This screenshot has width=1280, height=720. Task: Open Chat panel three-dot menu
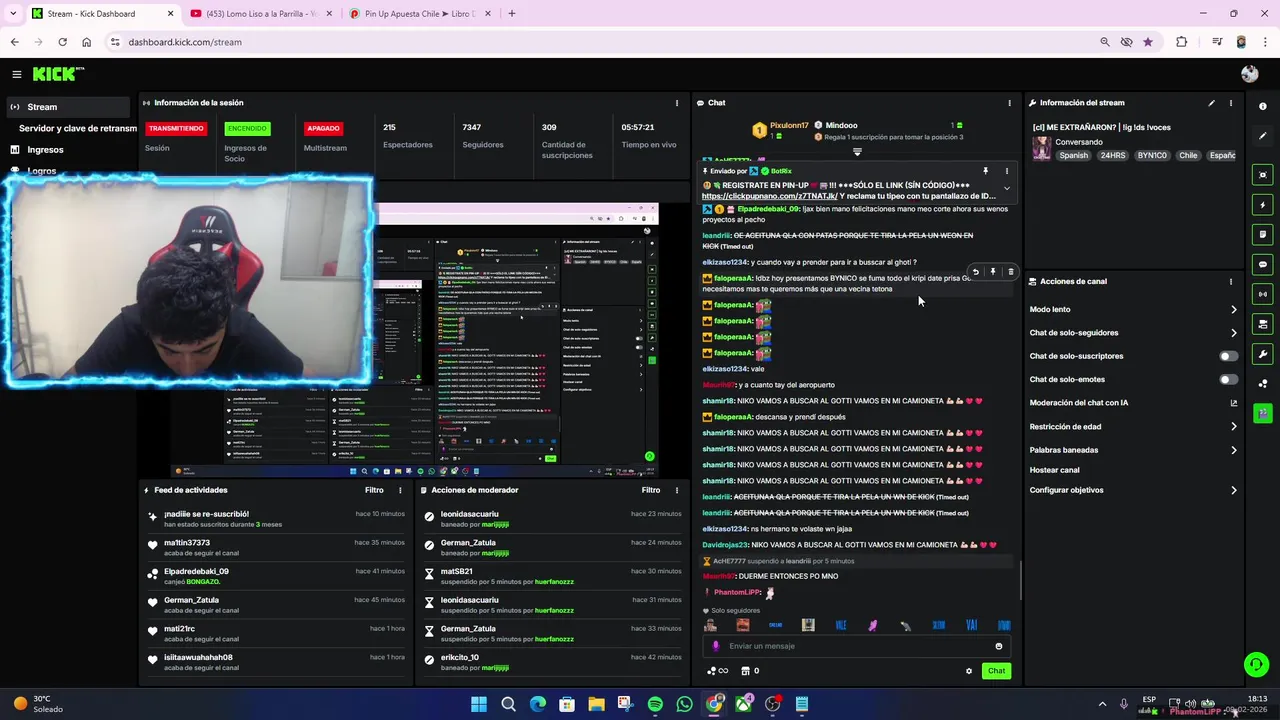(1009, 103)
